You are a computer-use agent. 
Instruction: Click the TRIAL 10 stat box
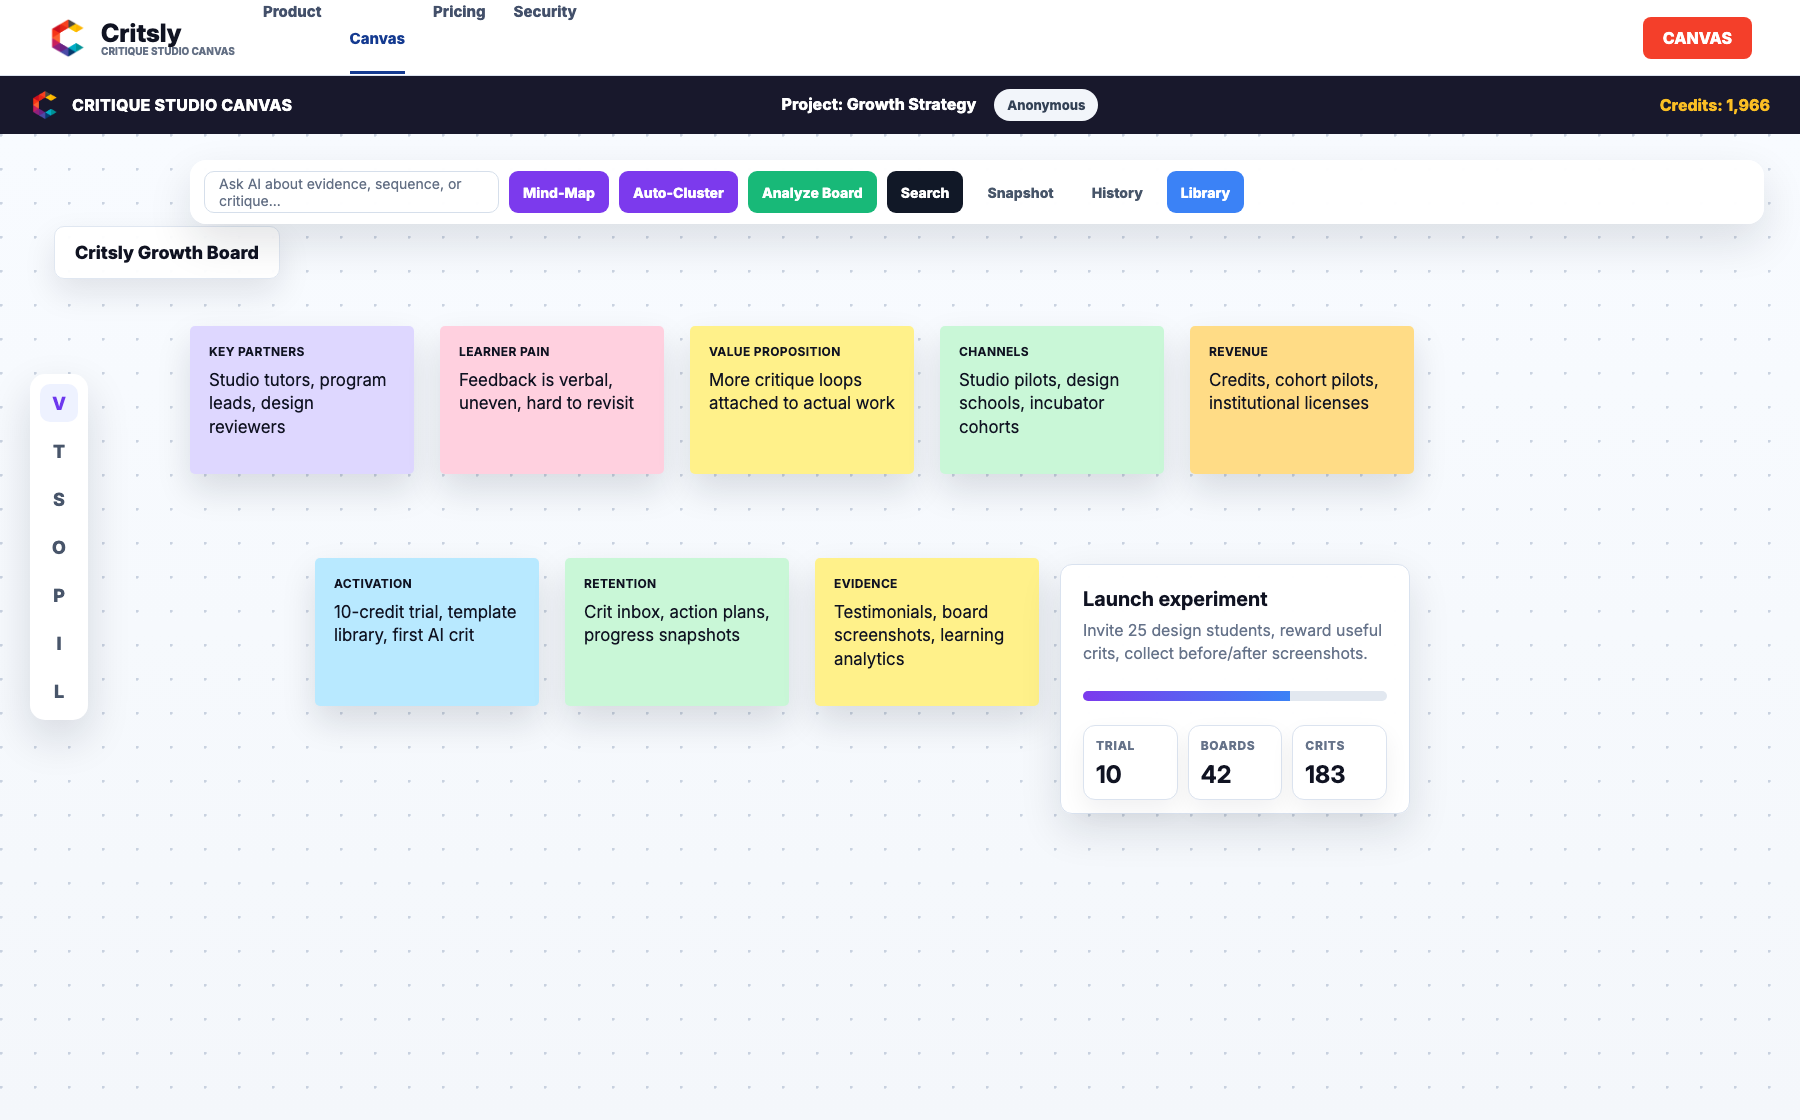click(x=1130, y=762)
